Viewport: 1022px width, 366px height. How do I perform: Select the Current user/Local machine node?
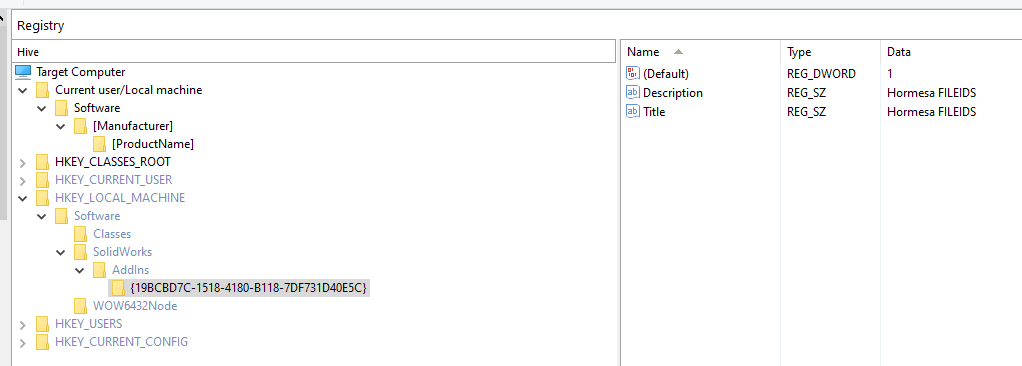point(128,90)
